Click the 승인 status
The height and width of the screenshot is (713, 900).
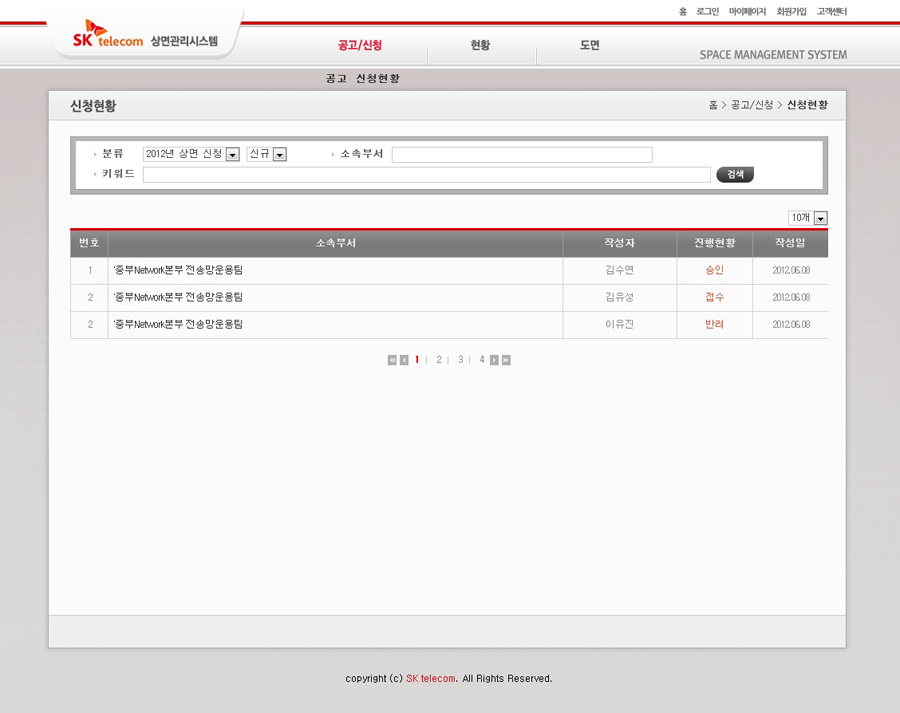(715, 270)
